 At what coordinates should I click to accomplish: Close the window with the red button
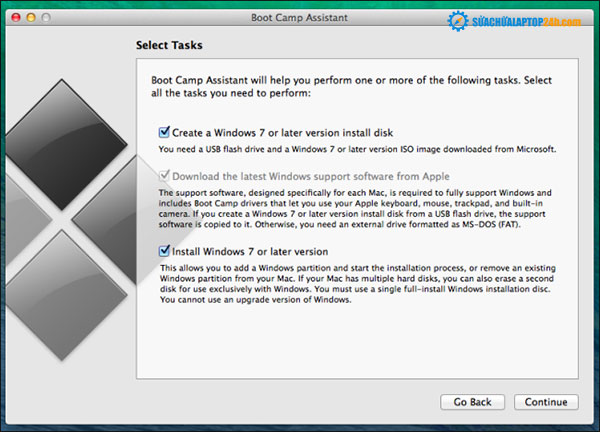coord(13,18)
